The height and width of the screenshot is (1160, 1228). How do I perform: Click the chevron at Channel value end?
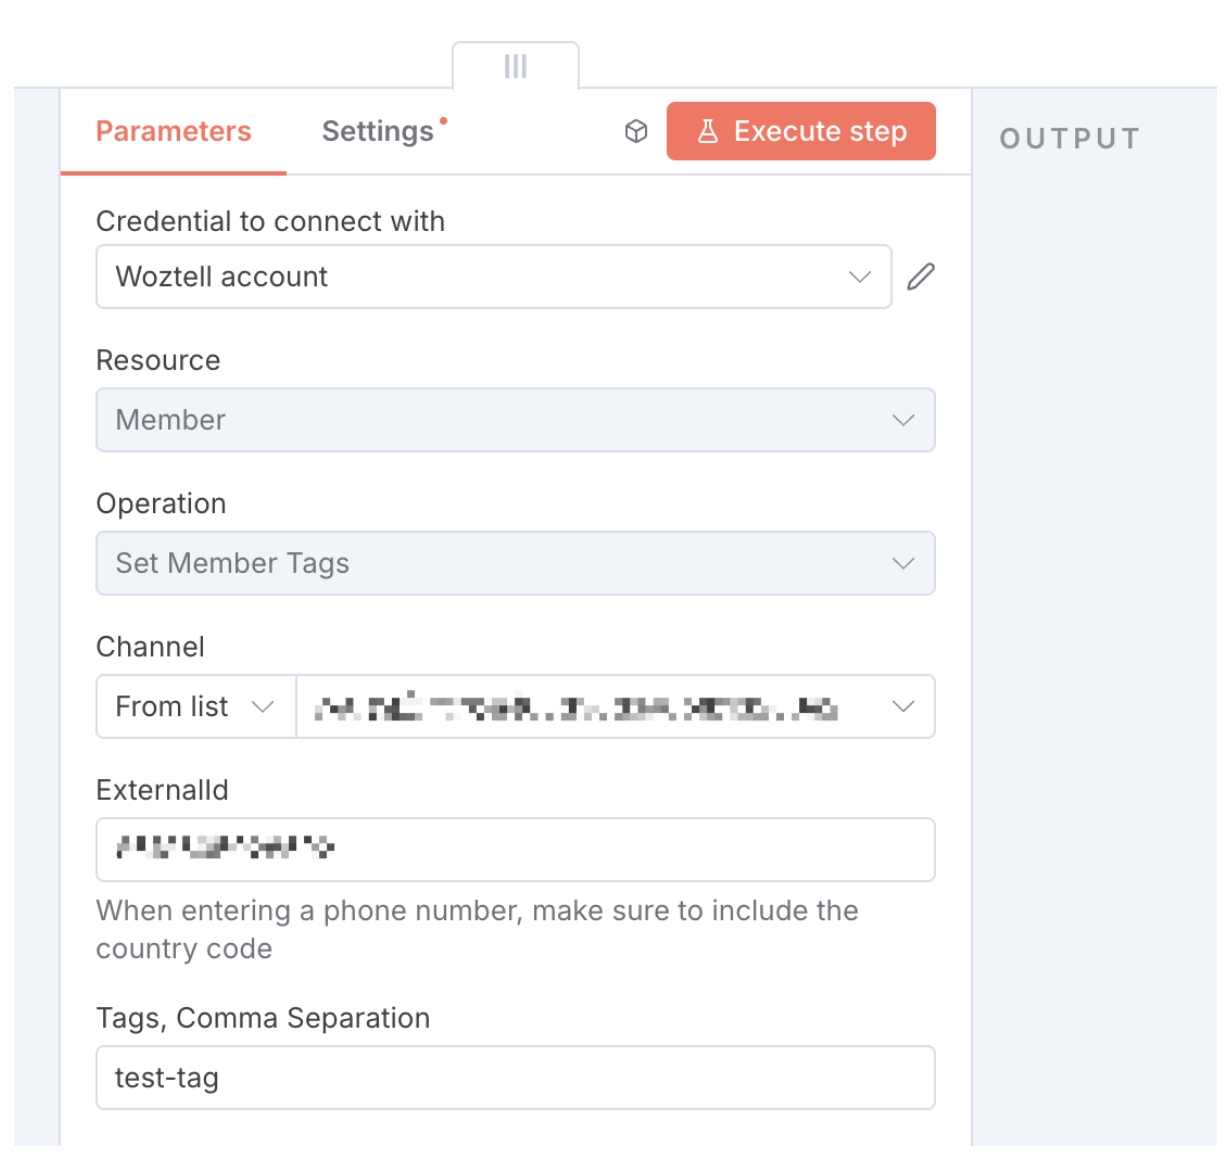pos(903,707)
